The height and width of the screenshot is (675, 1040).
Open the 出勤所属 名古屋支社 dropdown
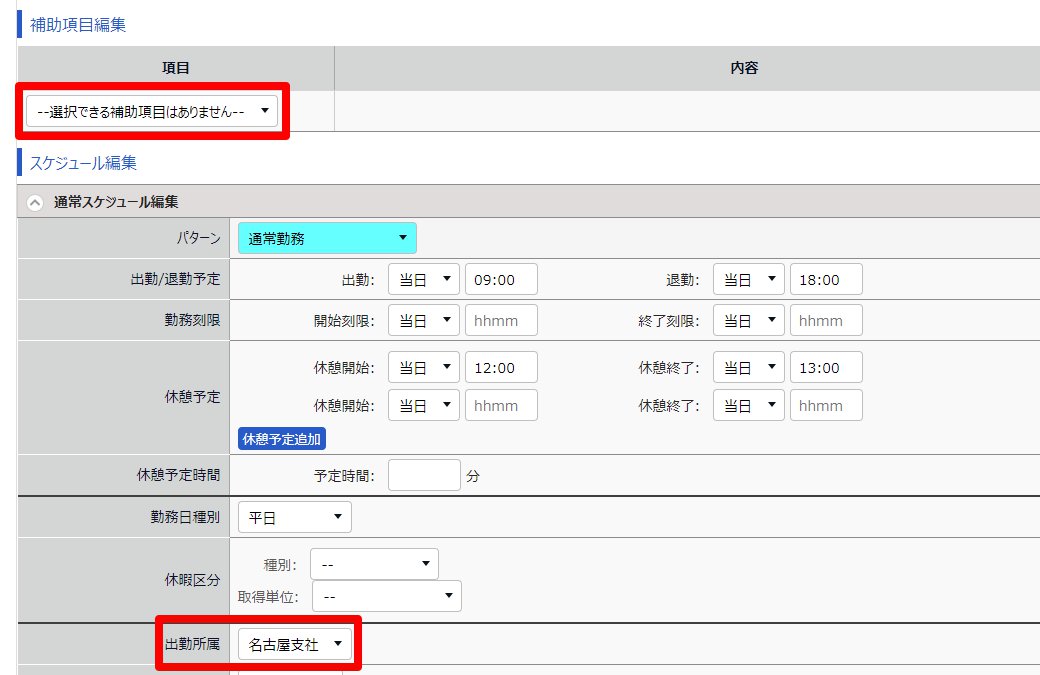[294, 644]
